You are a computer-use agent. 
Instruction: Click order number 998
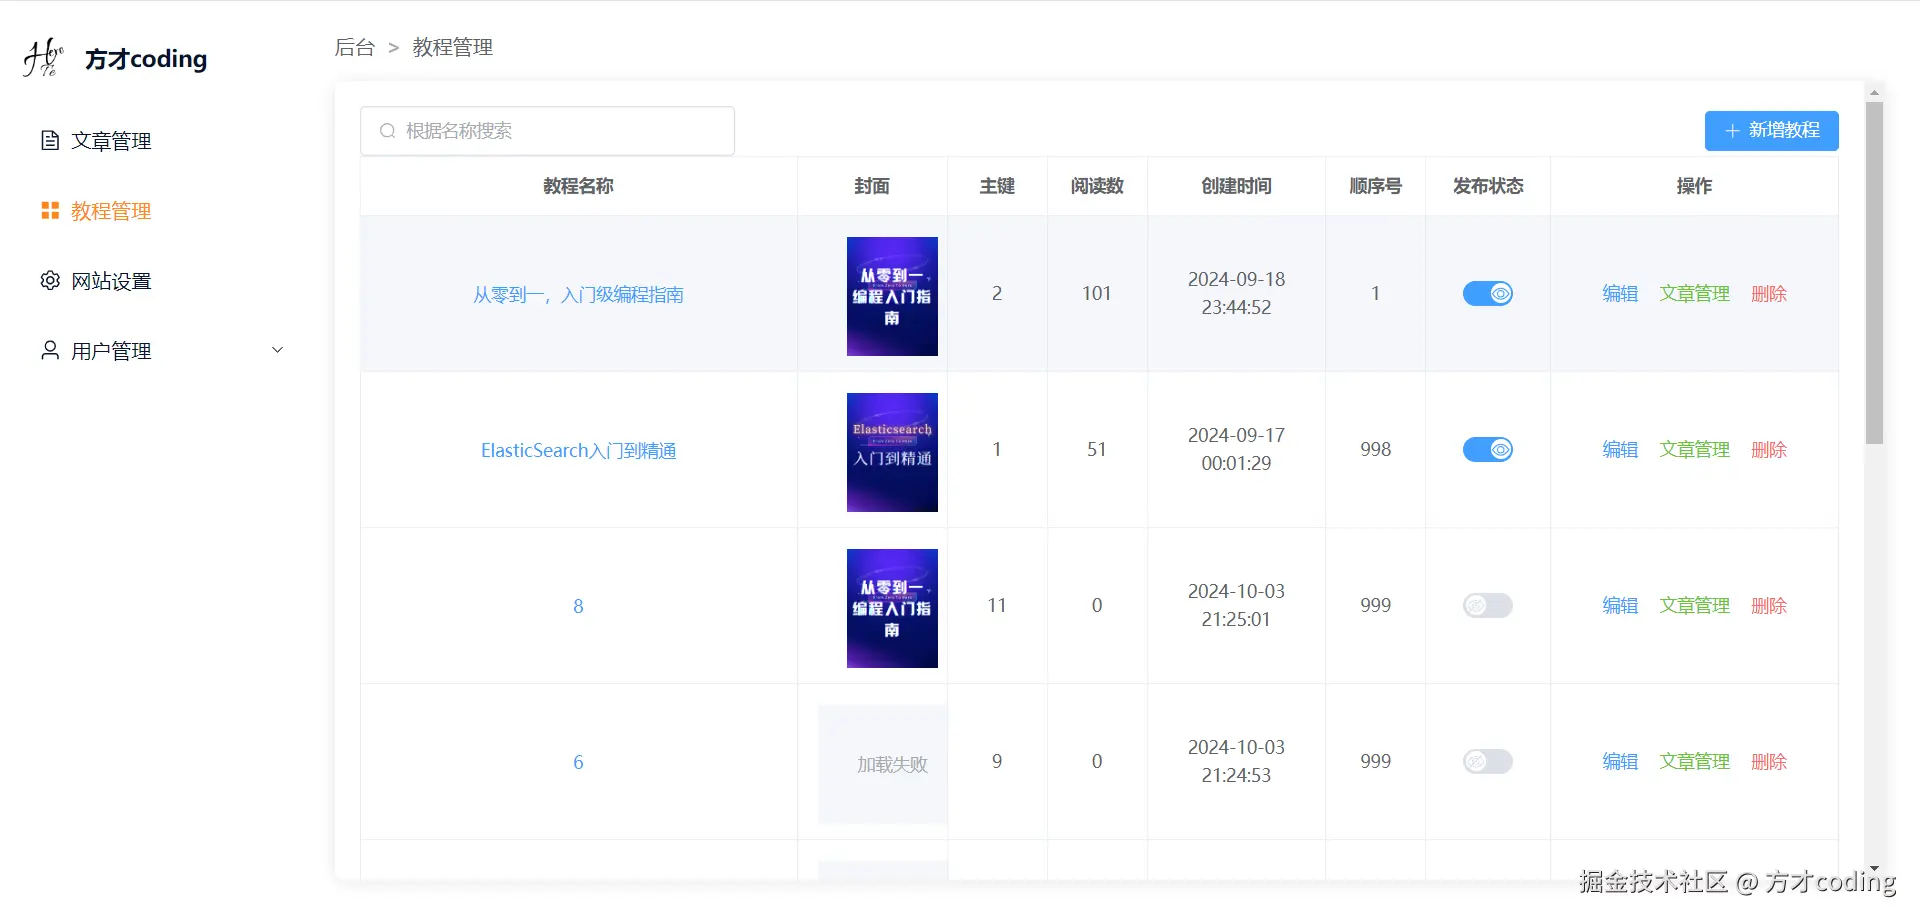(1375, 450)
